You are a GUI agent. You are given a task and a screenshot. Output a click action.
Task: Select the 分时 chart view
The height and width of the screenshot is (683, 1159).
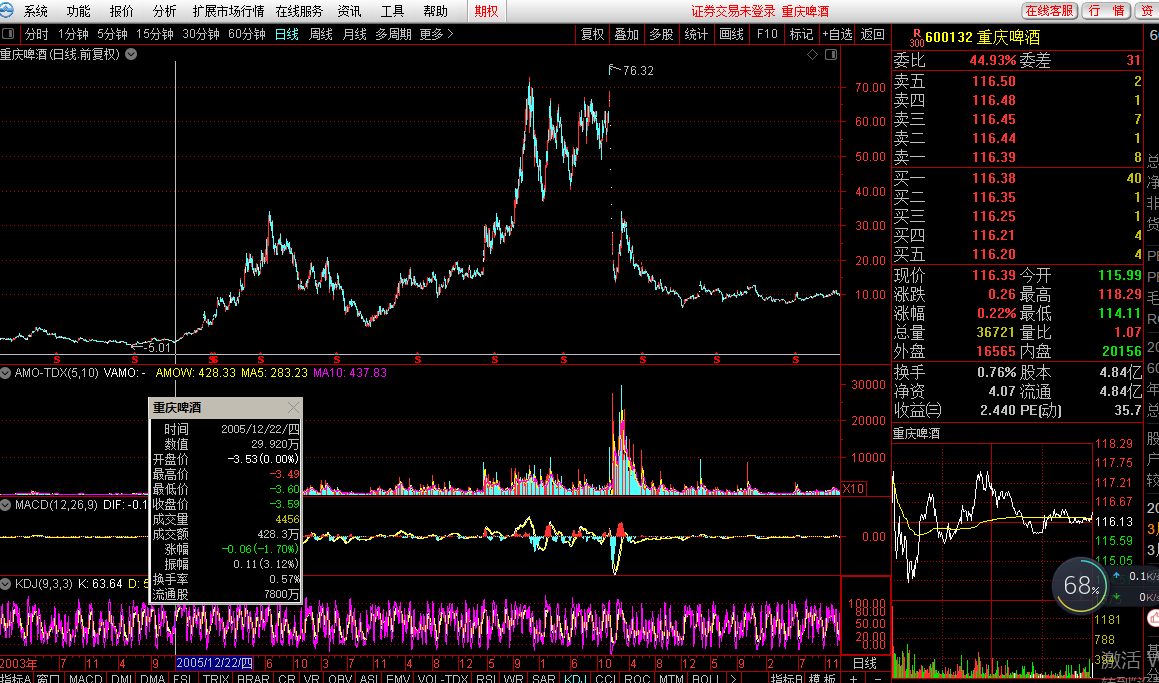point(36,34)
